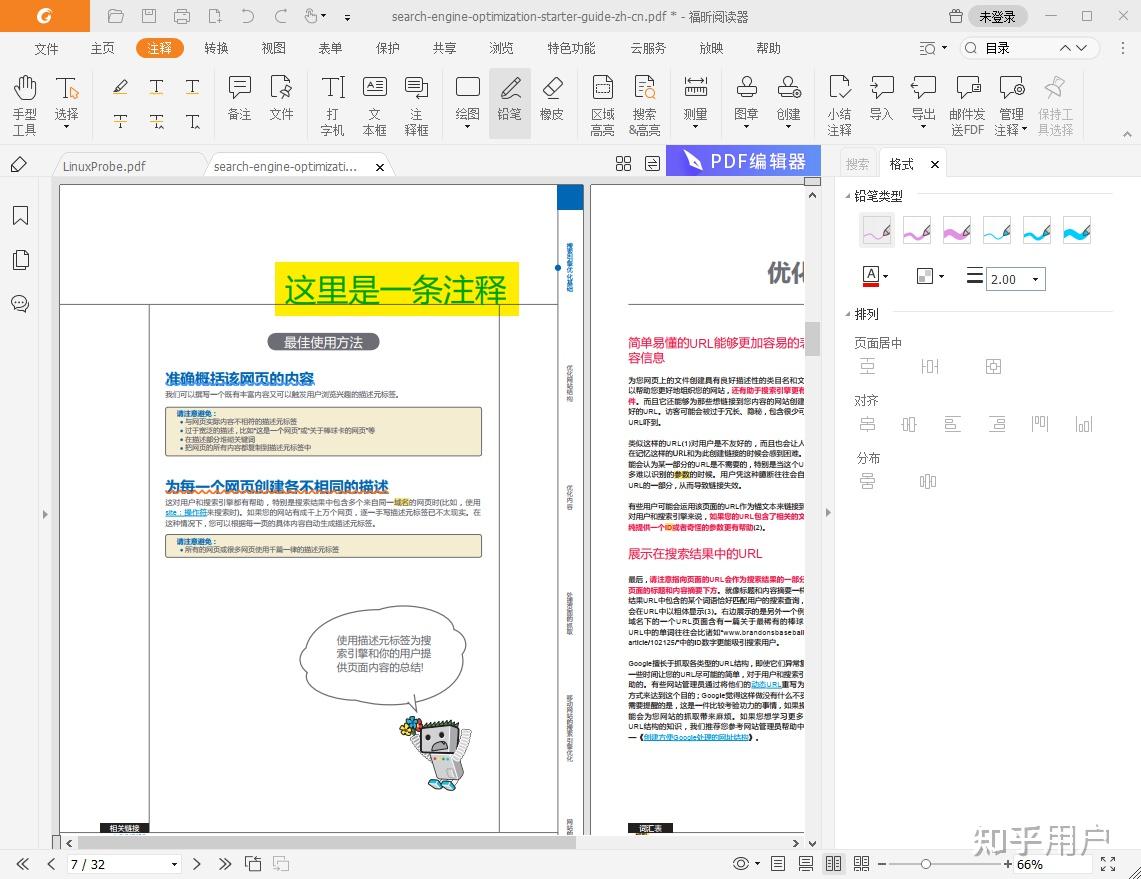1141x879 pixels.
Task: Open Search & Highlight tool (搜索&高亮)
Action: tap(645, 106)
